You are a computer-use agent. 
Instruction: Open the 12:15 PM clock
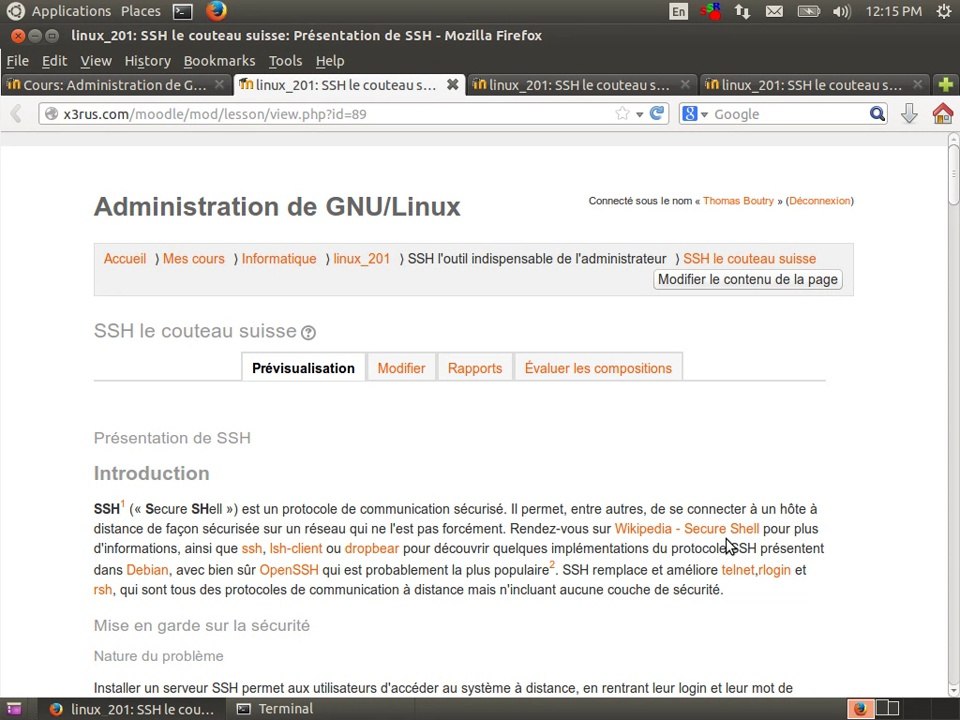pyautogui.click(x=893, y=11)
